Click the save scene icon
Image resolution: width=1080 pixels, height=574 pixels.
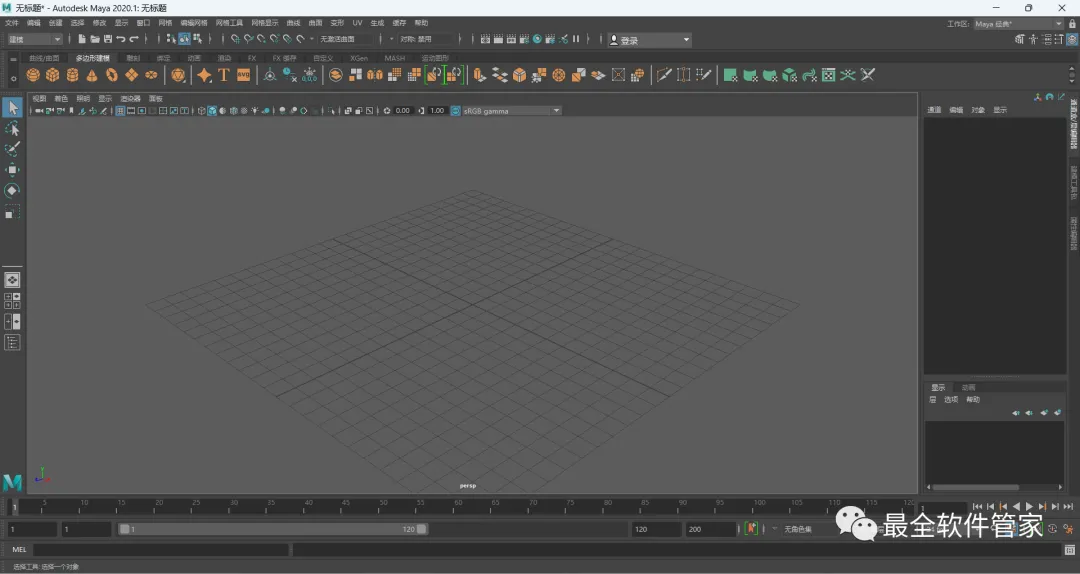click(x=108, y=39)
